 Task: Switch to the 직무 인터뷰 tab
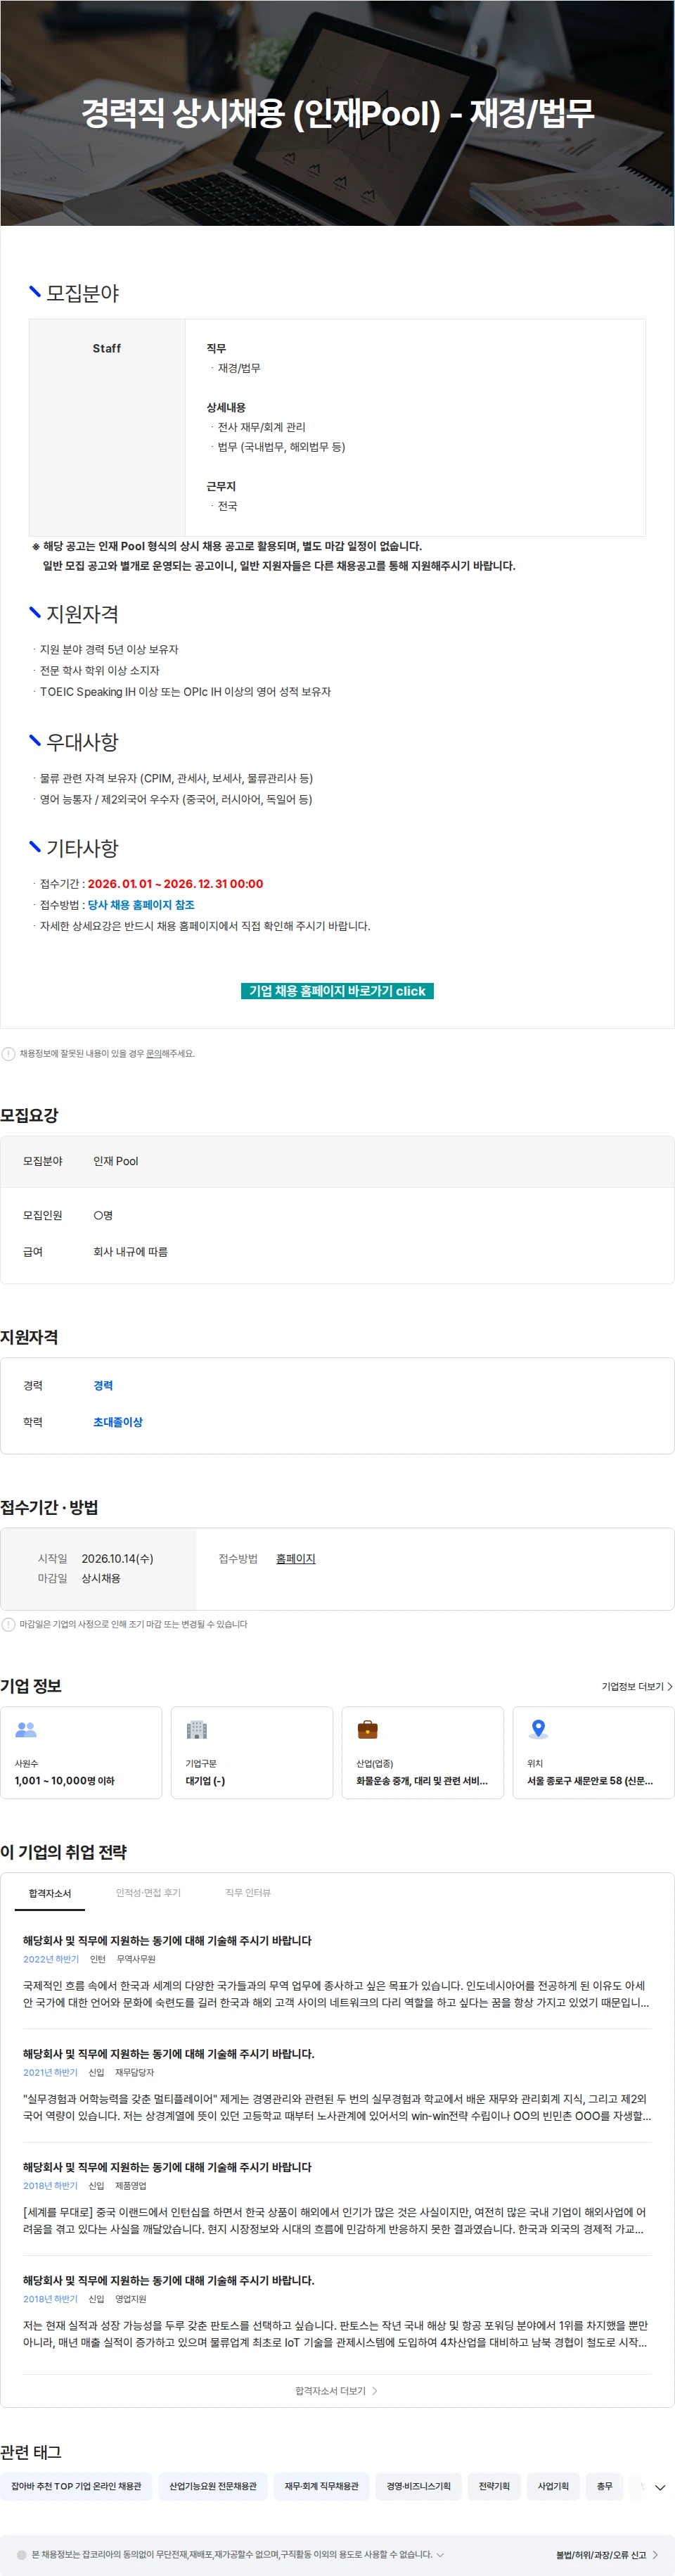point(248,1893)
